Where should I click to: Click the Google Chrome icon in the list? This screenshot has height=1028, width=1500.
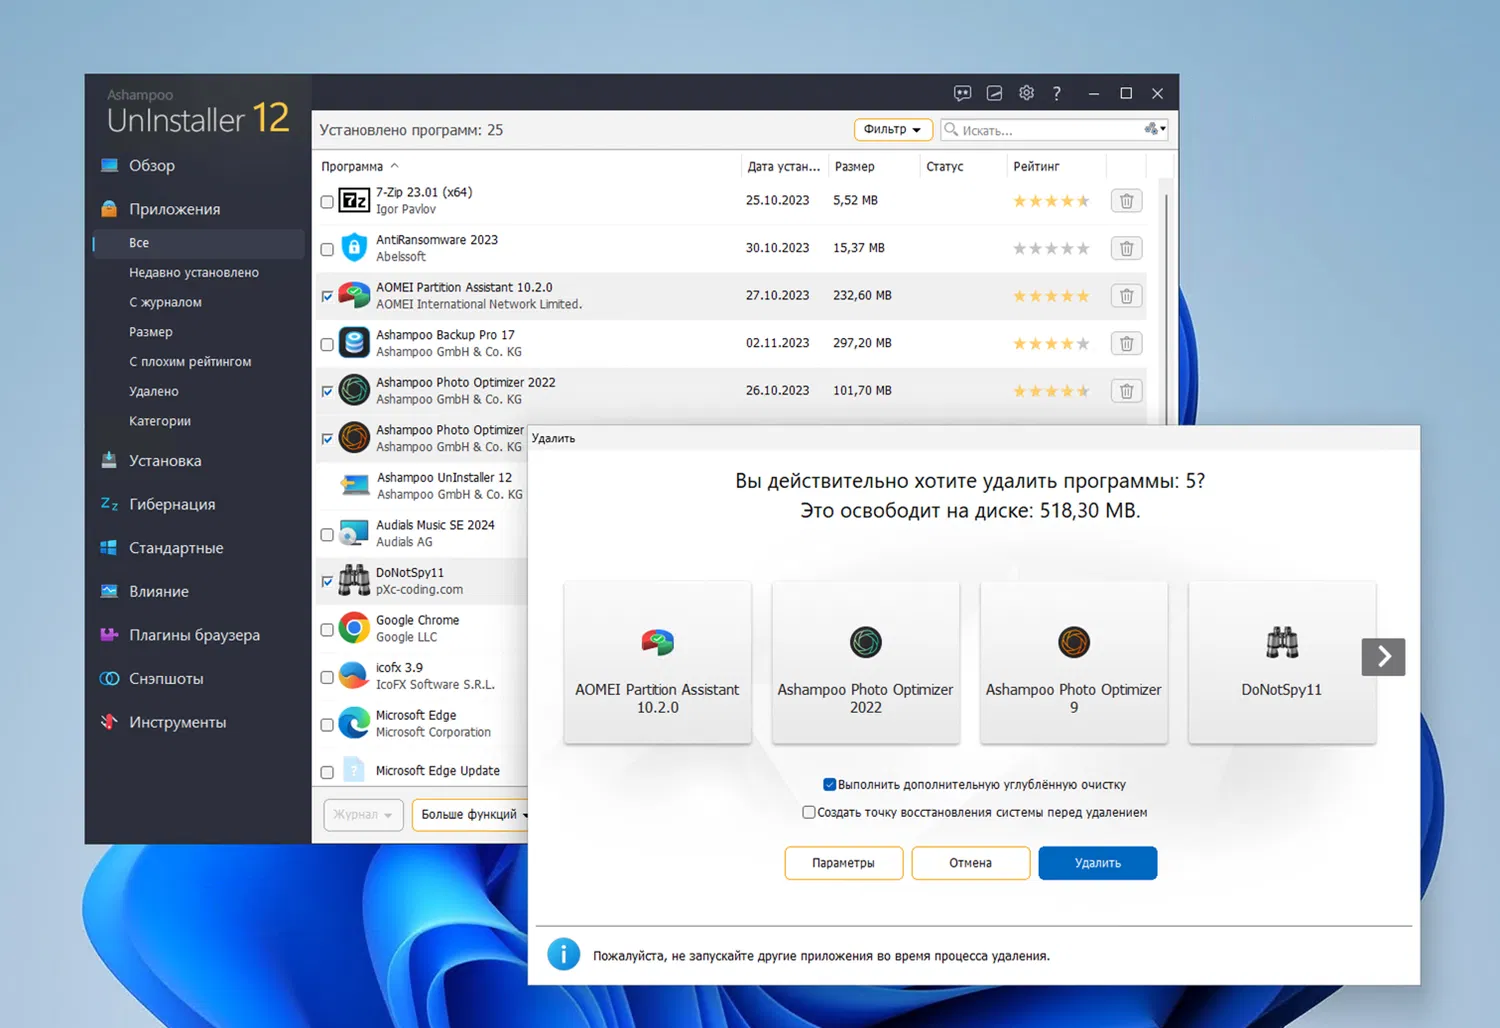354,628
